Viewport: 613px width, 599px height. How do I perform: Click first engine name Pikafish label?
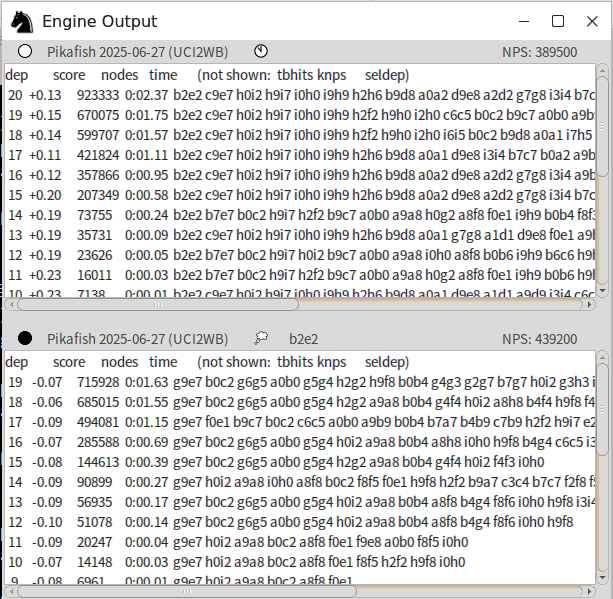137,52
